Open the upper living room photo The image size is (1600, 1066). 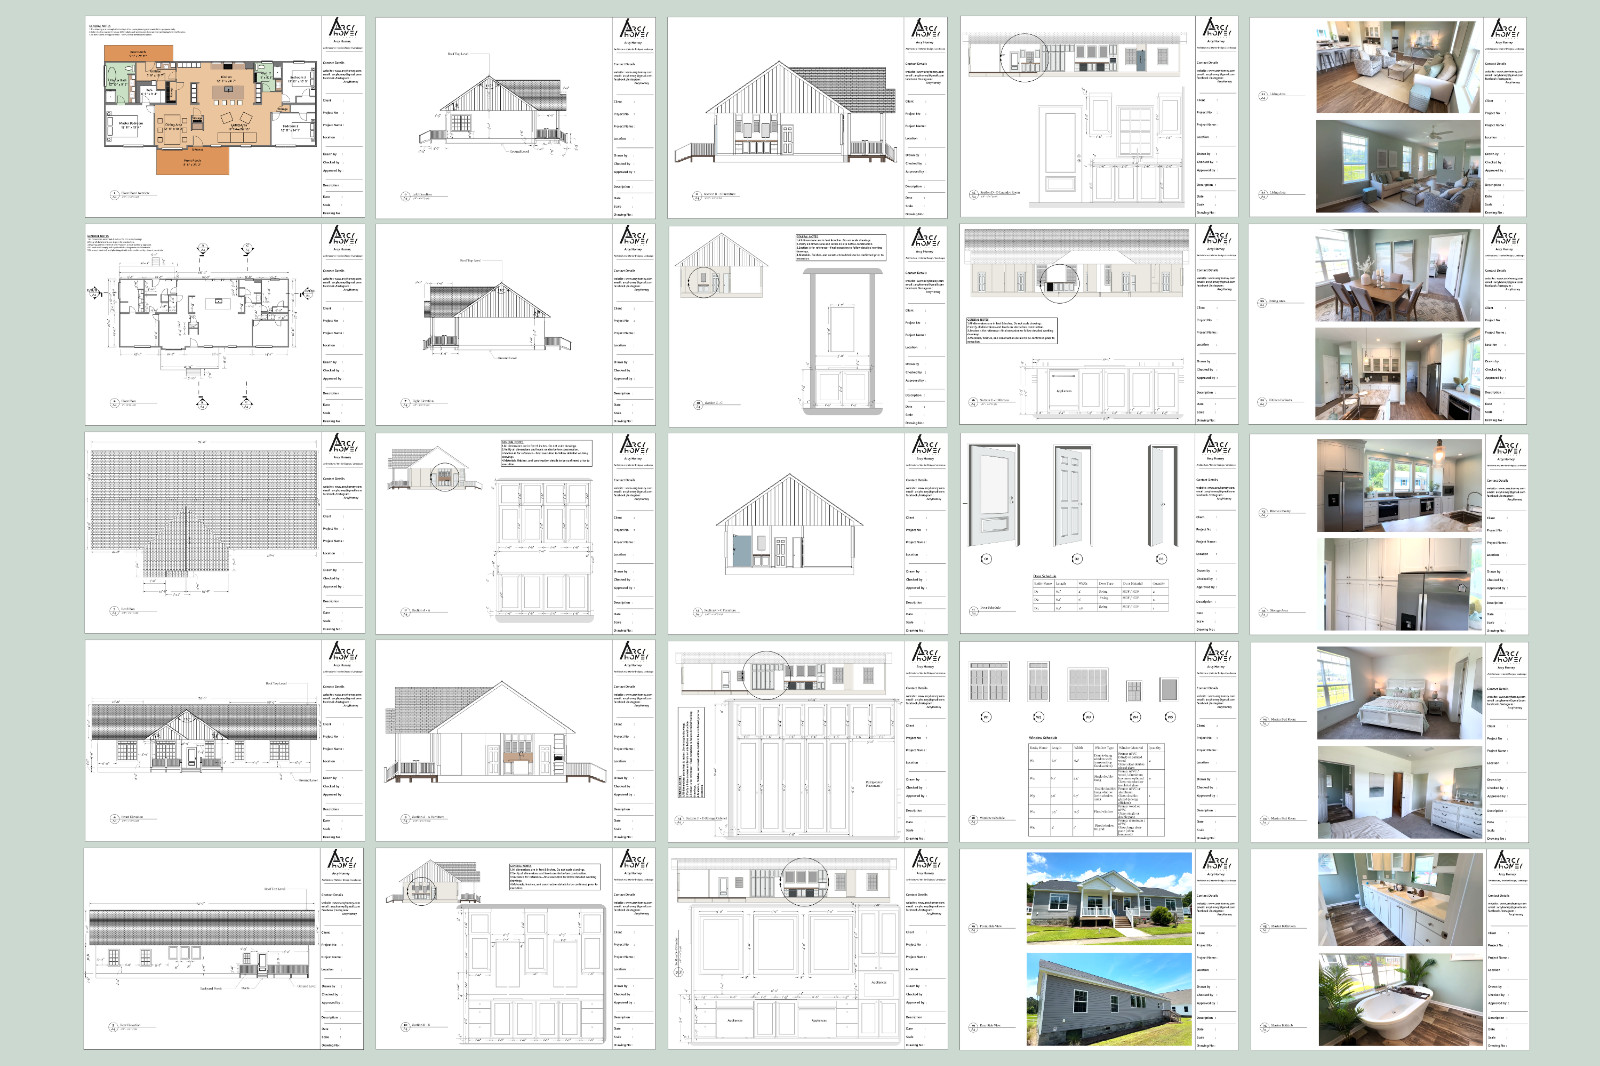tap(1398, 67)
